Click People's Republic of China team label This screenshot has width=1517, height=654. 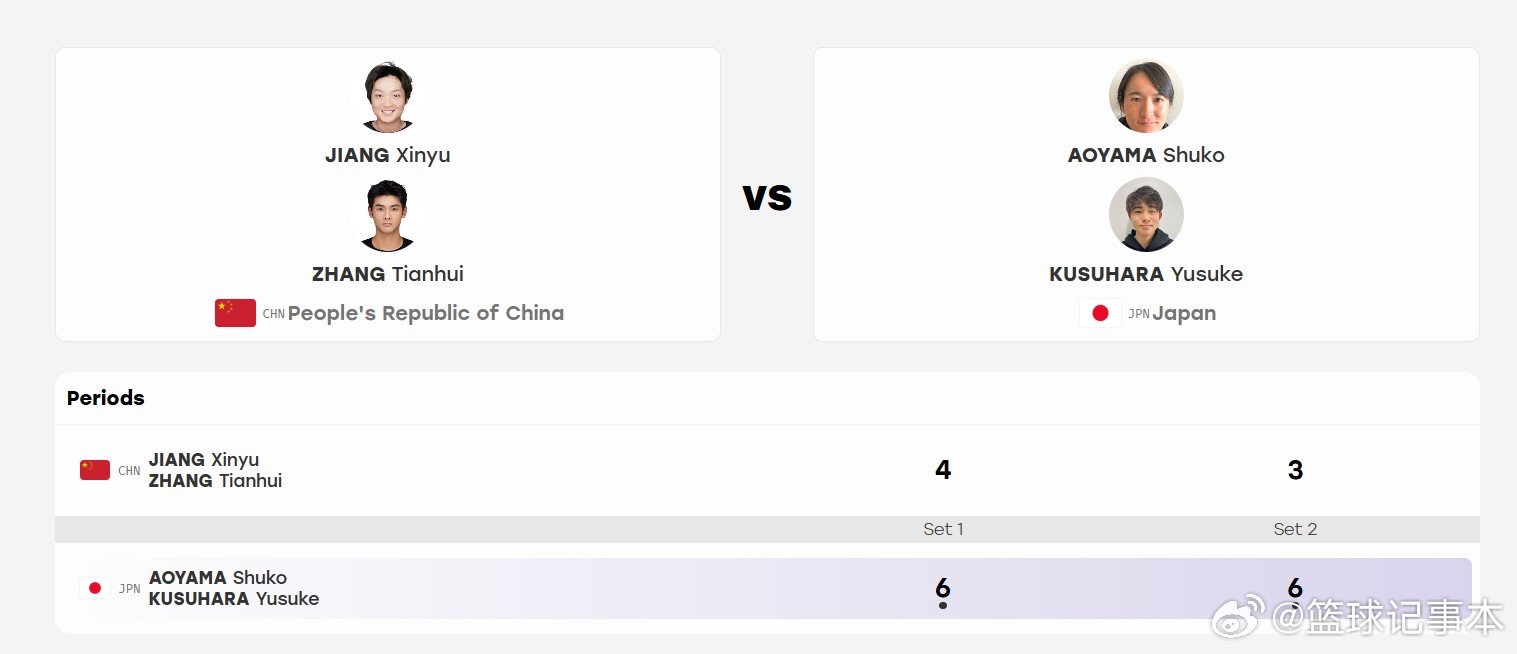(426, 313)
